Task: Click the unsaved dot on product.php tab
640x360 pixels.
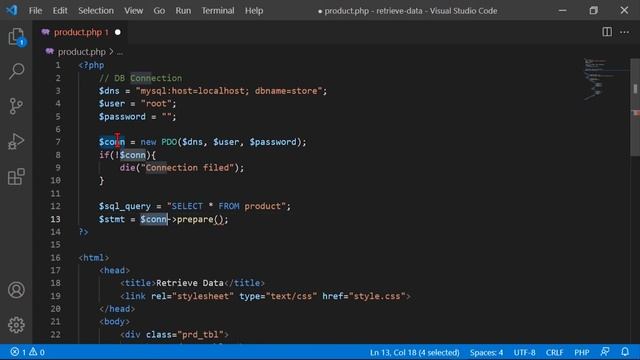Action: [118, 32]
